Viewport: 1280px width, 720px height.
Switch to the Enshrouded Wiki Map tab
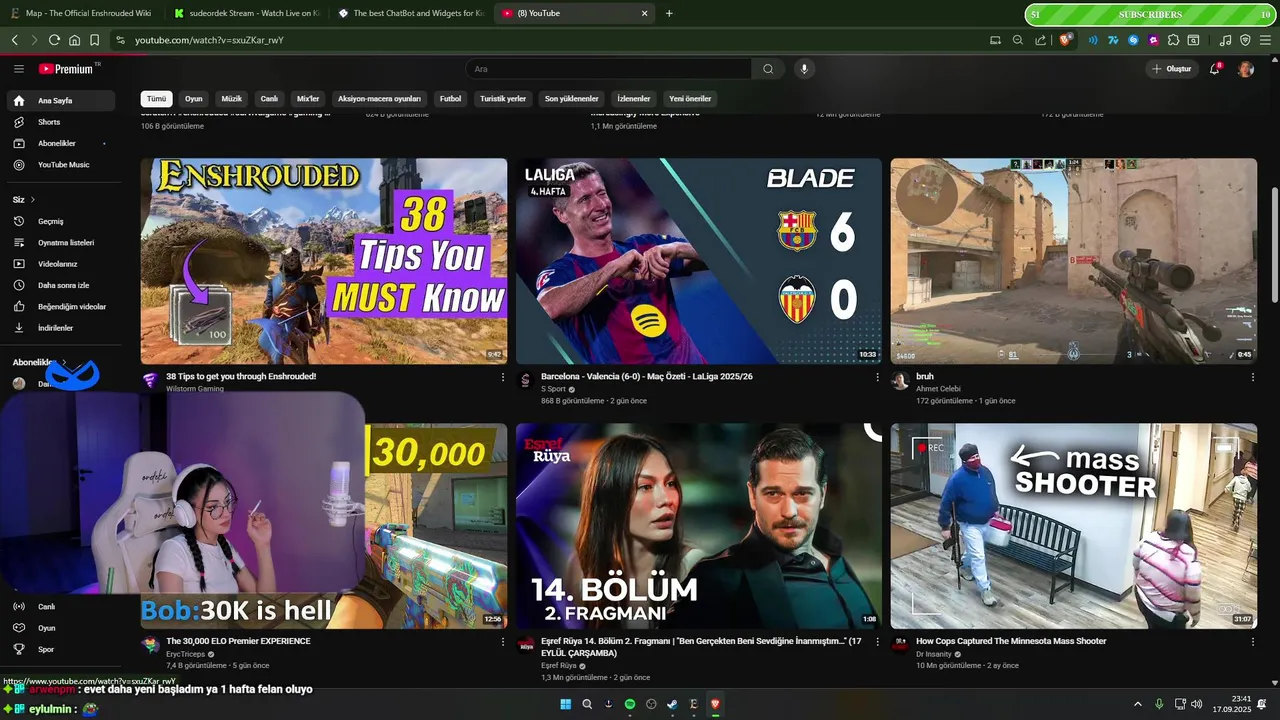coord(80,14)
